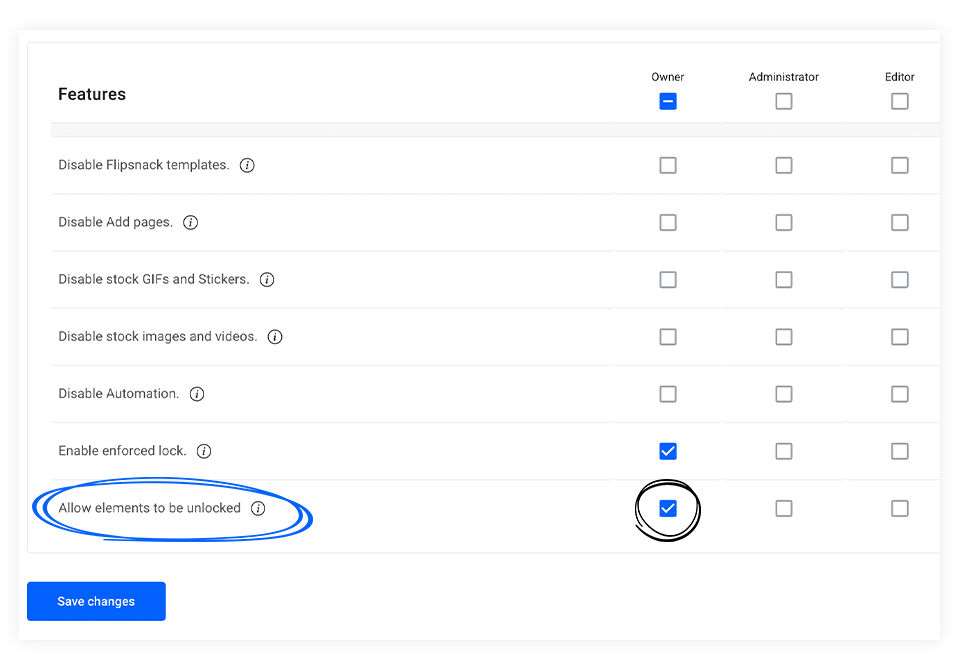Screen dimensions: 960x668
Task: Click info icon beside Disable Add pages
Action: click(x=190, y=222)
